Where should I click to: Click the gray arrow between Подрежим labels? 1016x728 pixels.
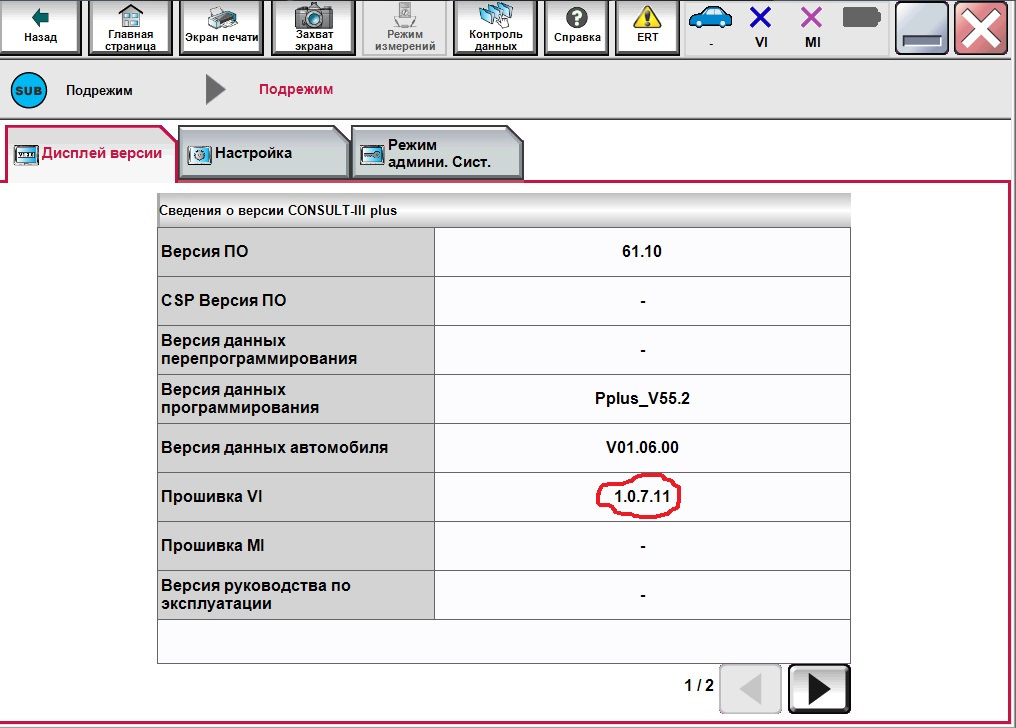click(215, 89)
